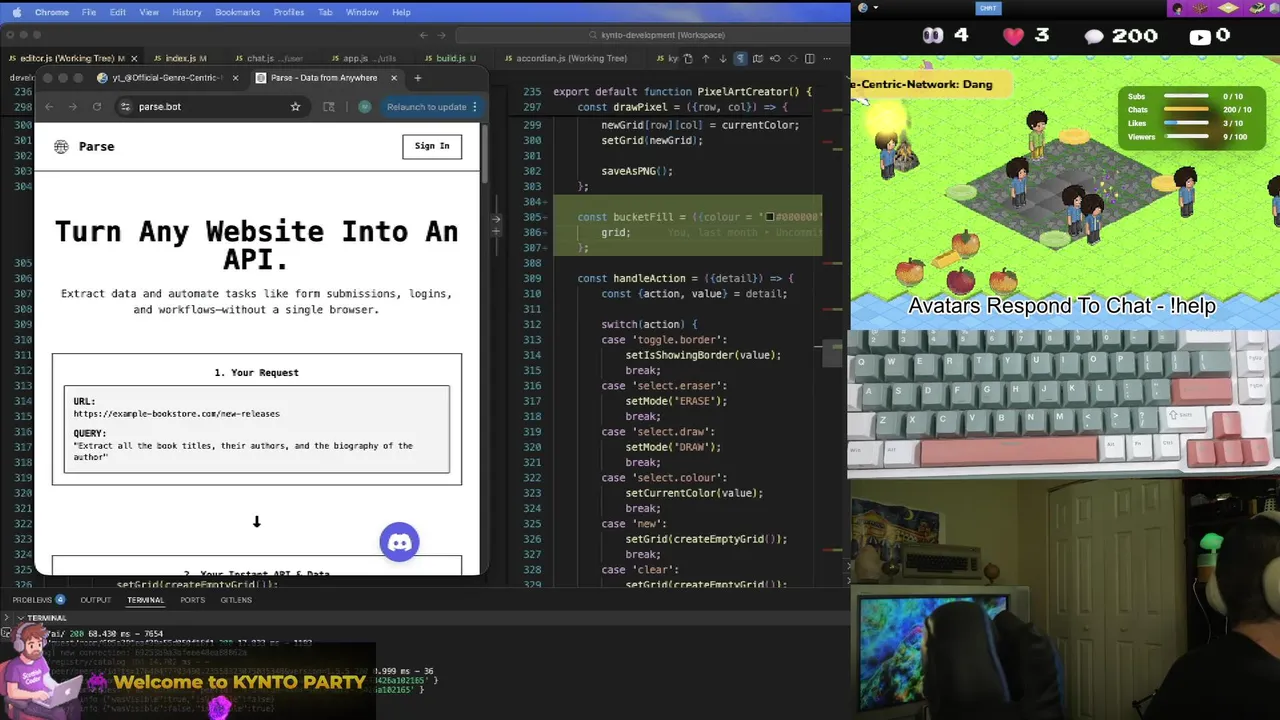Screen dimensions: 1280x720
Task: Open the Window menu
Action: (362, 12)
